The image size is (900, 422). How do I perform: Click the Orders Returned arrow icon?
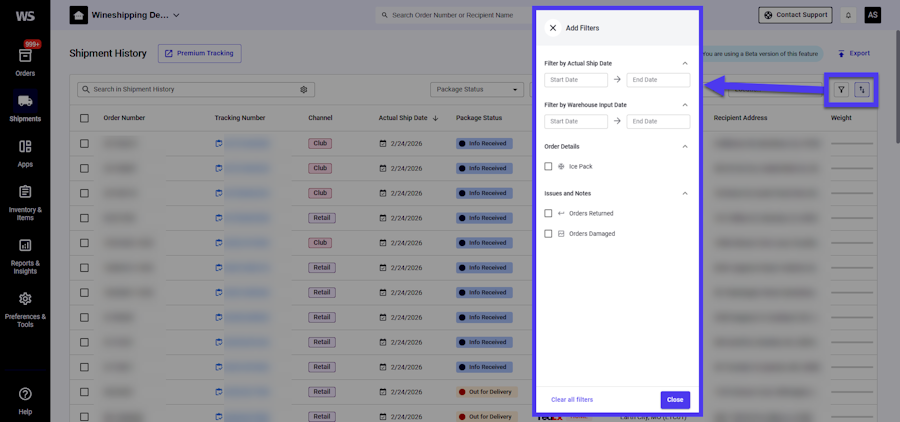point(561,214)
